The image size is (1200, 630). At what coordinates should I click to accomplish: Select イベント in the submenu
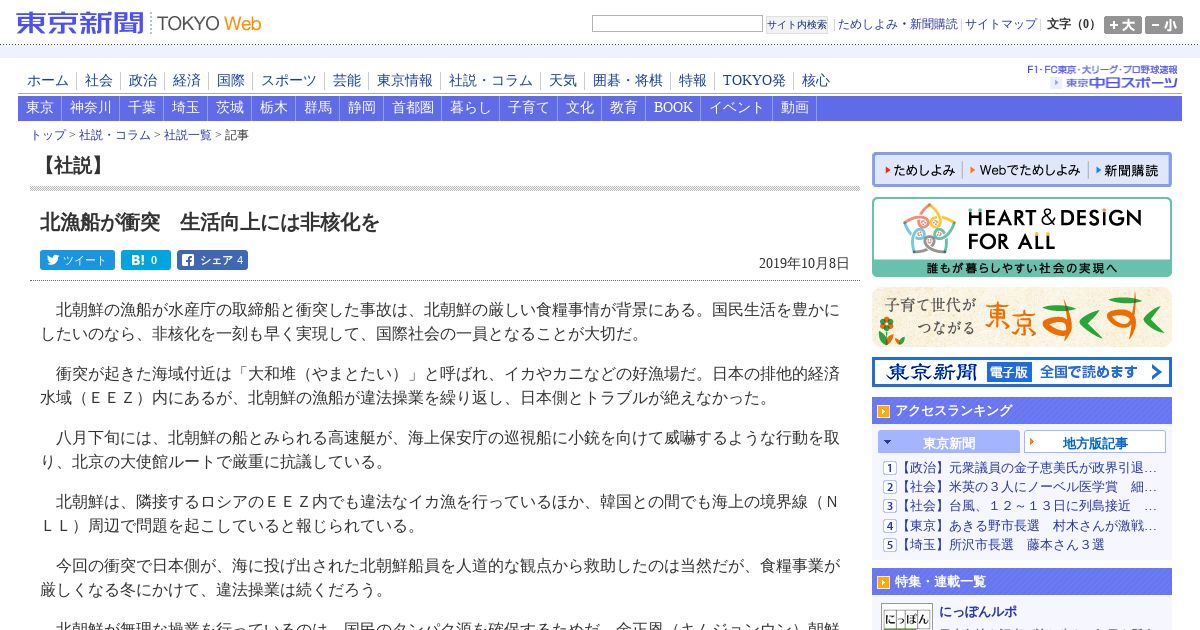[737, 108]
